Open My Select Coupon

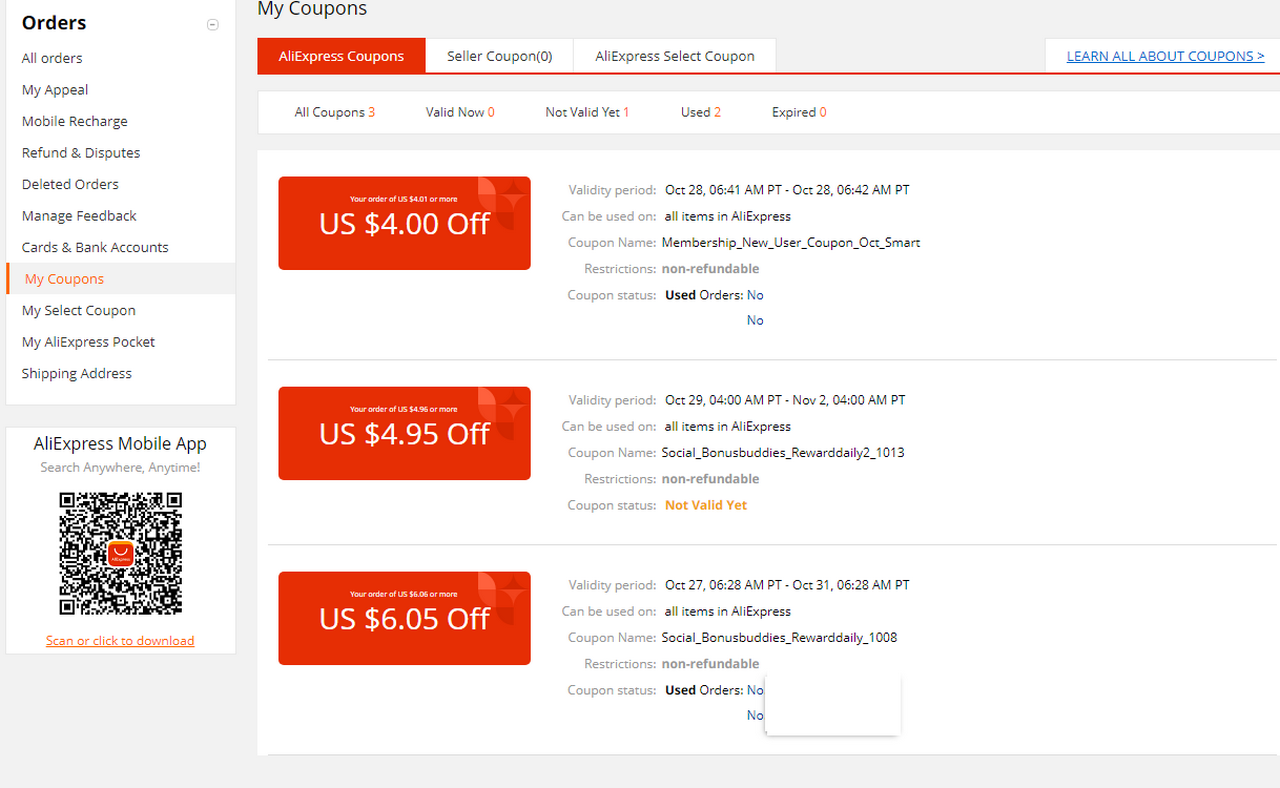click(x=79, y=310)
